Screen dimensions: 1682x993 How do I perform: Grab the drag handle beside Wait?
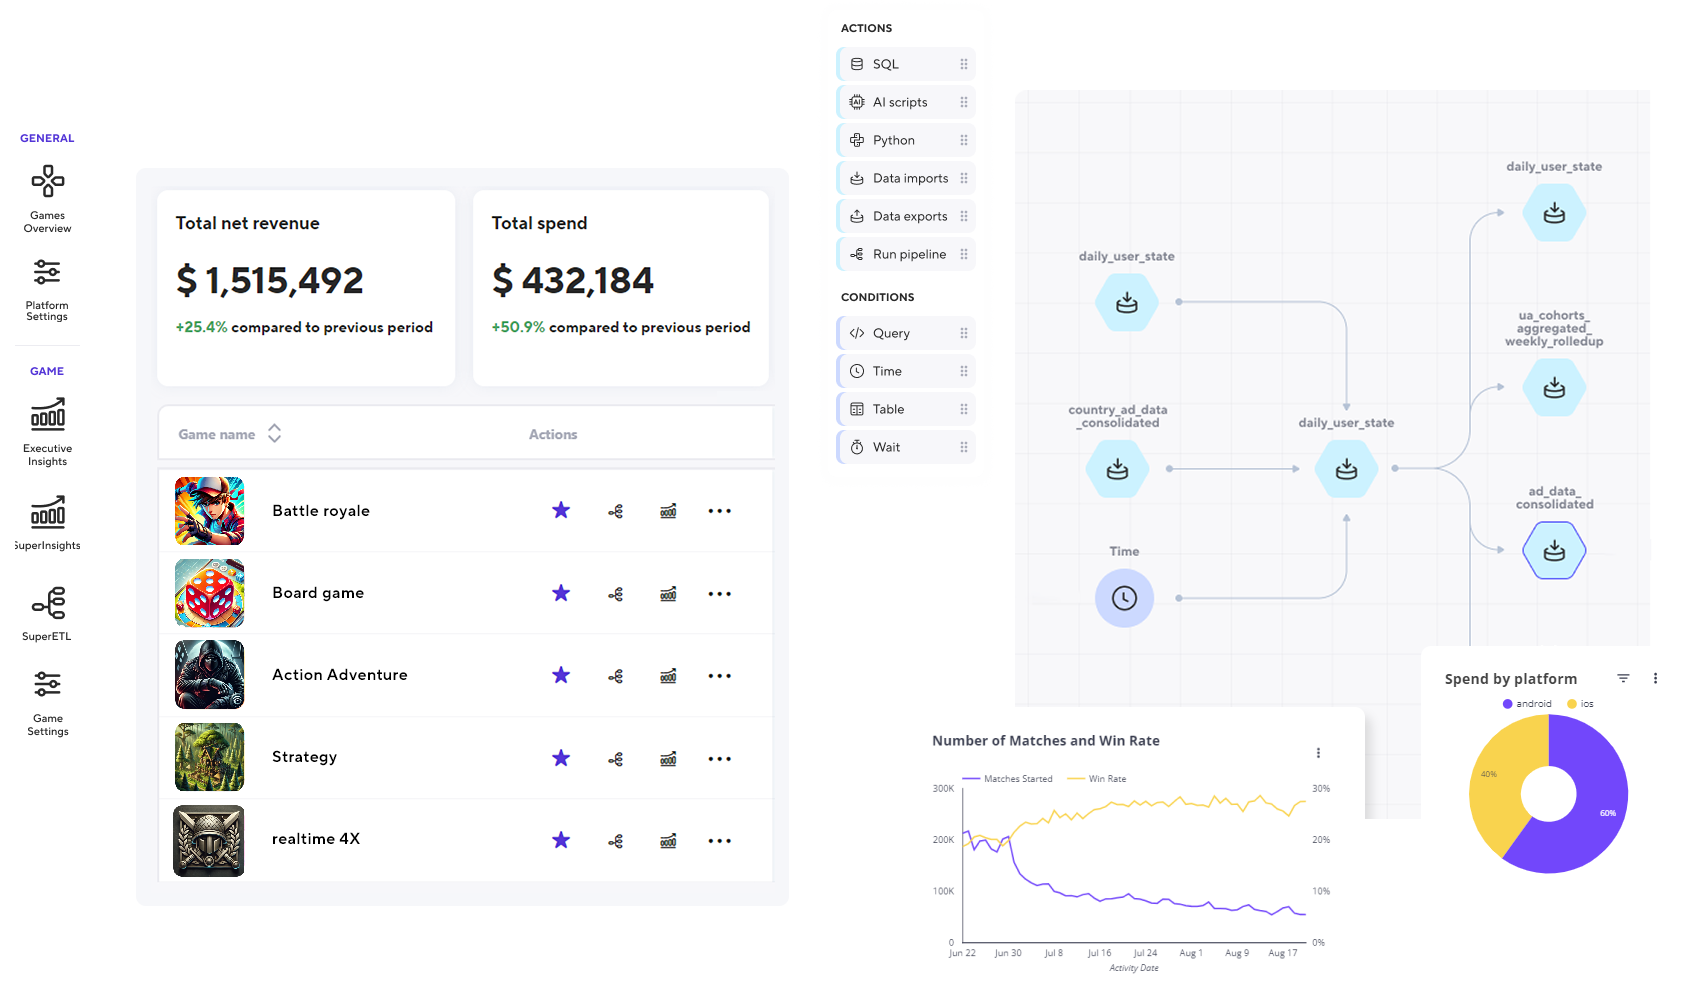964,447
